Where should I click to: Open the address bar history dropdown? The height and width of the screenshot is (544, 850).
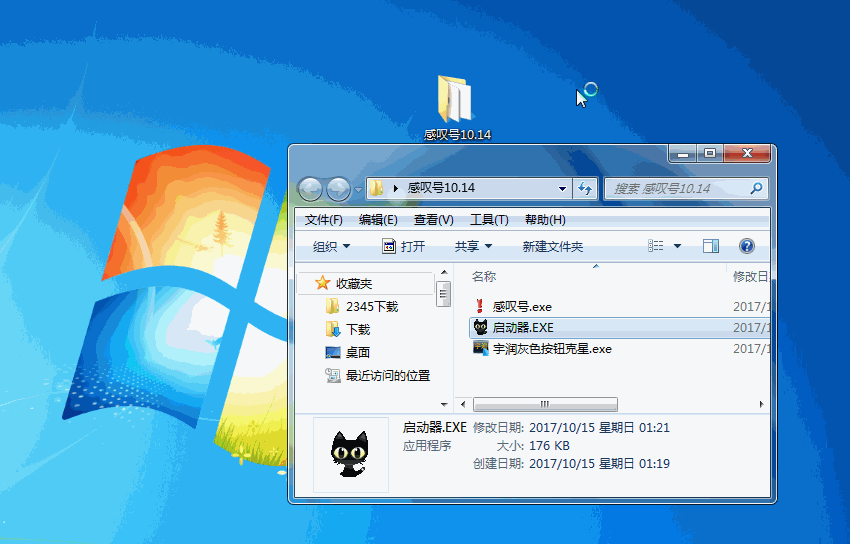(x=563, y=188)
